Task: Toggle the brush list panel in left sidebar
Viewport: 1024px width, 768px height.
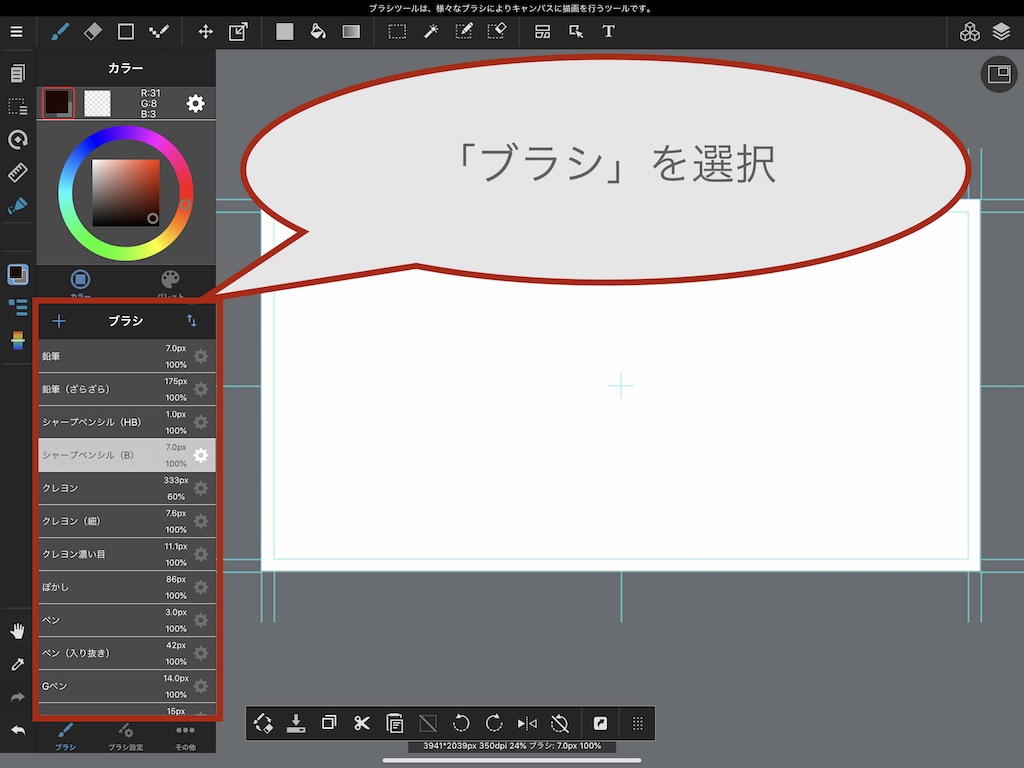Action: (x=17, y=307)
